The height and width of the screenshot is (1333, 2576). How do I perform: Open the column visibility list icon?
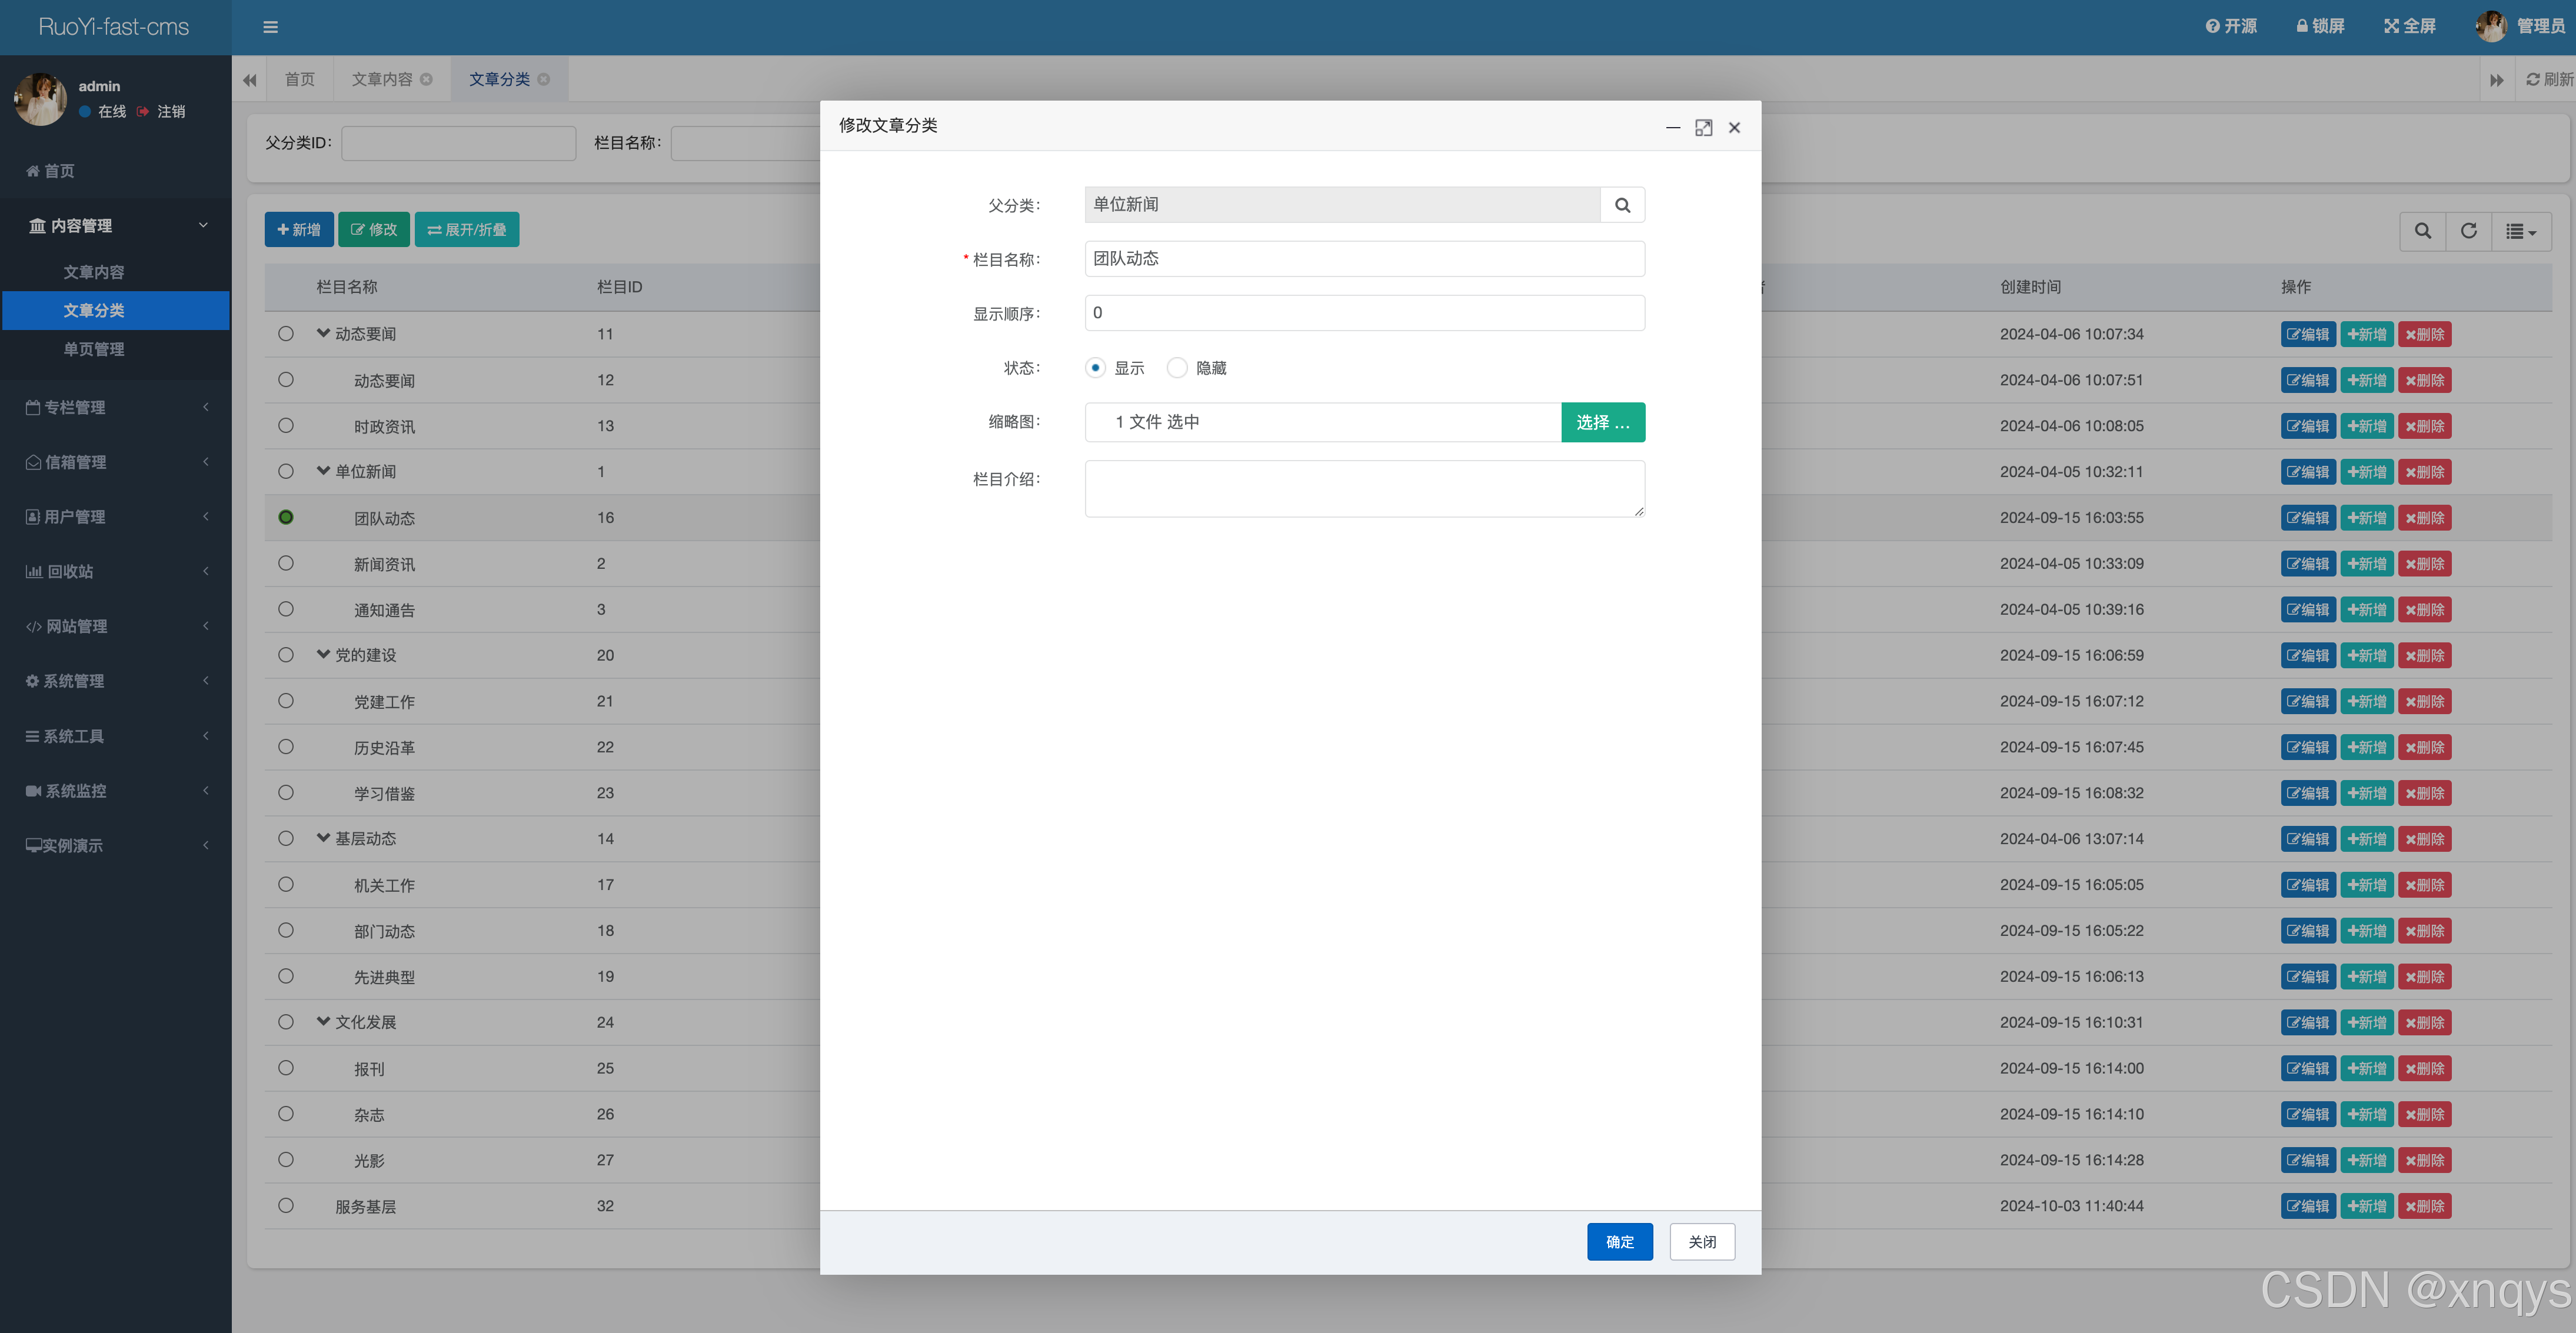[x=2520, y=231]
